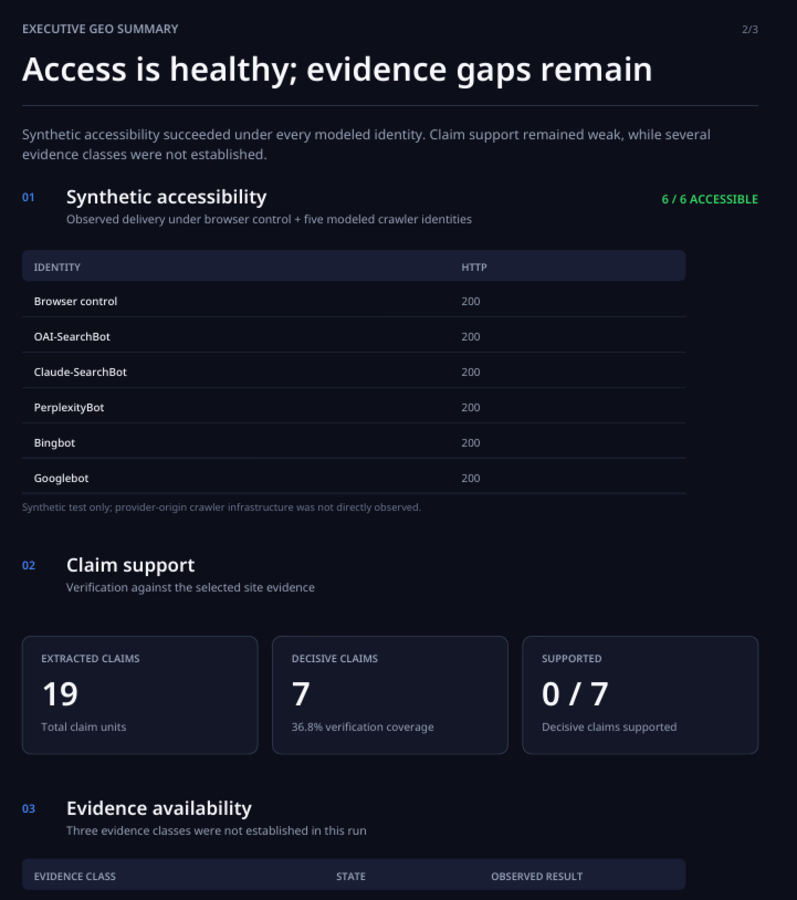Click the 'EXECUTIVE GEO SUMMARY' header label

pyautogui.click(x=100, y=29)
